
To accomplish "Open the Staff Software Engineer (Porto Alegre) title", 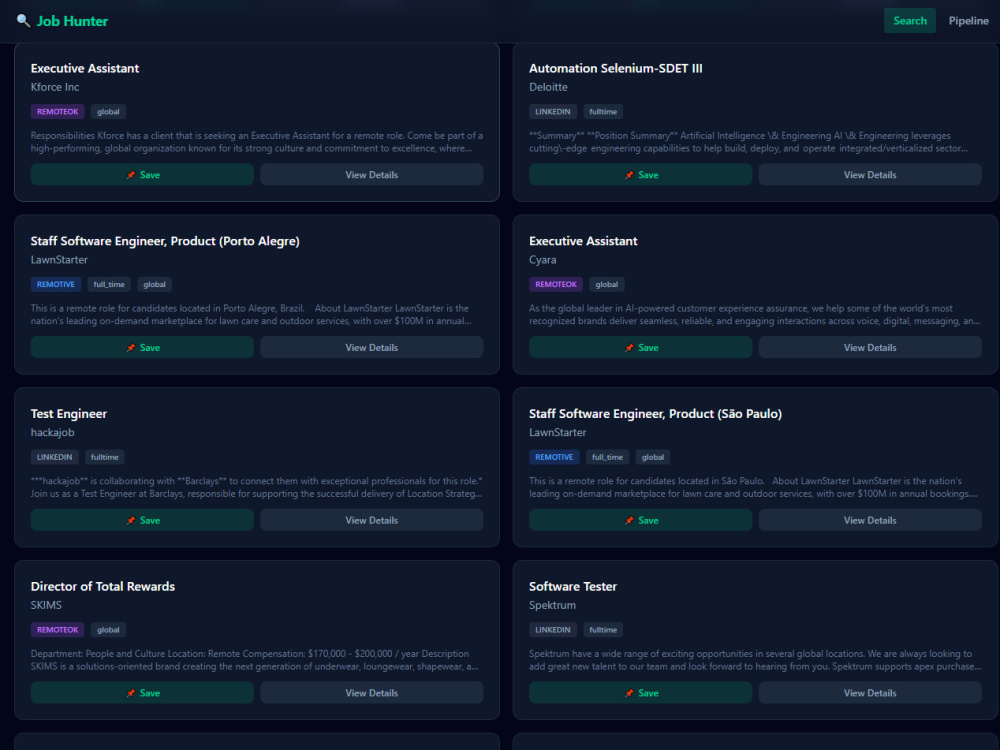I will 165,241.
